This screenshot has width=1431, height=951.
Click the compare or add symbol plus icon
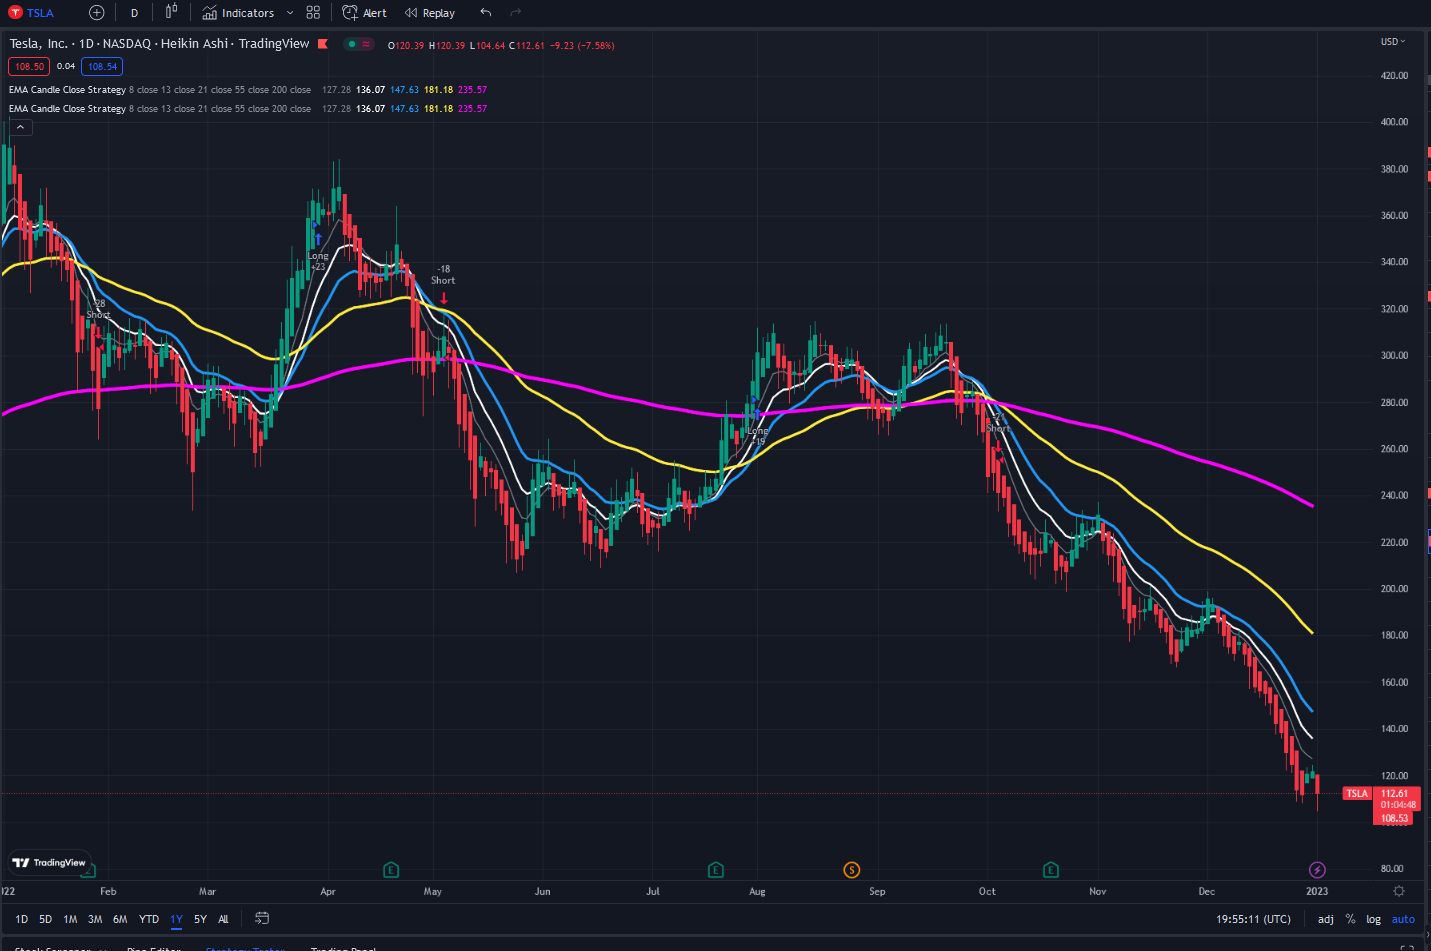pos(96,13)
